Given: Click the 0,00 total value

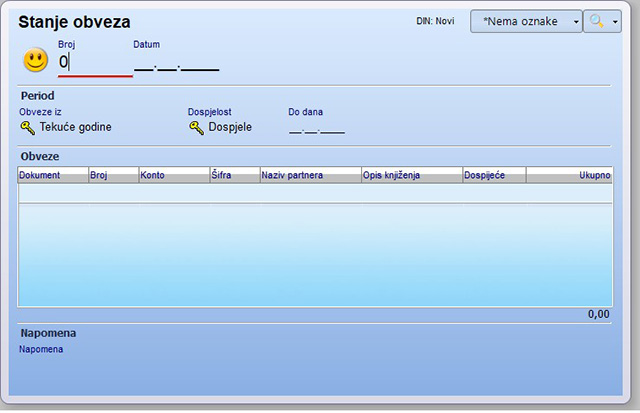Looking at the screenshot, I should pos(598,314).
